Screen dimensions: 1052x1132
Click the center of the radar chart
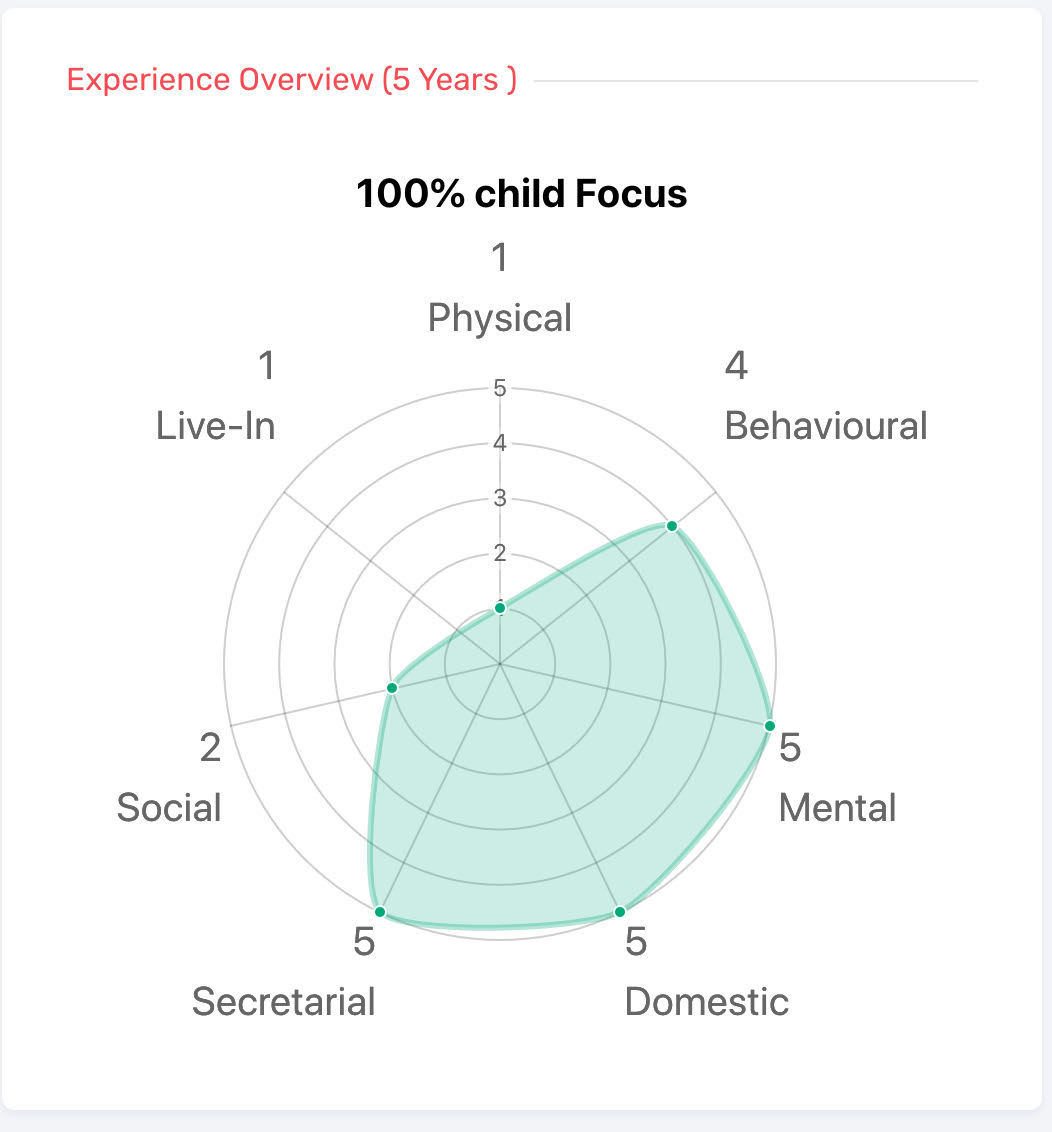500,663
